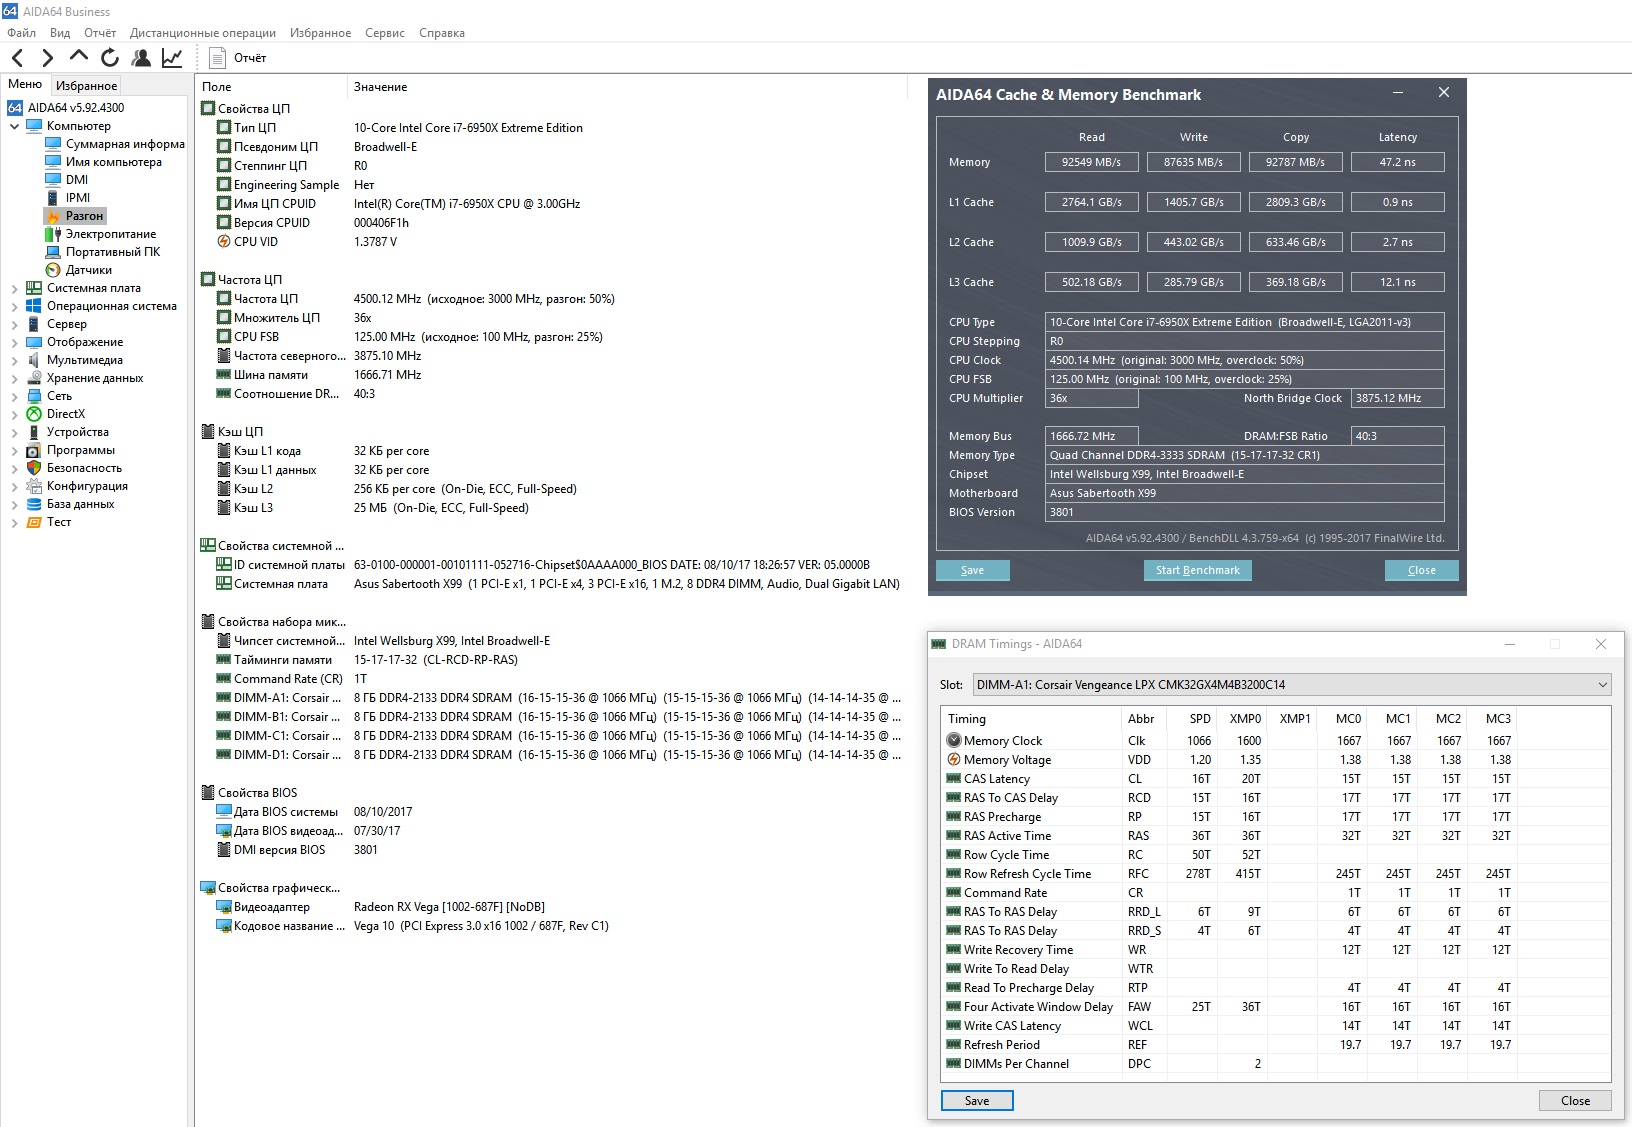Click the Memory Read 92549 MB/s result box

(x=1091, y=162)
